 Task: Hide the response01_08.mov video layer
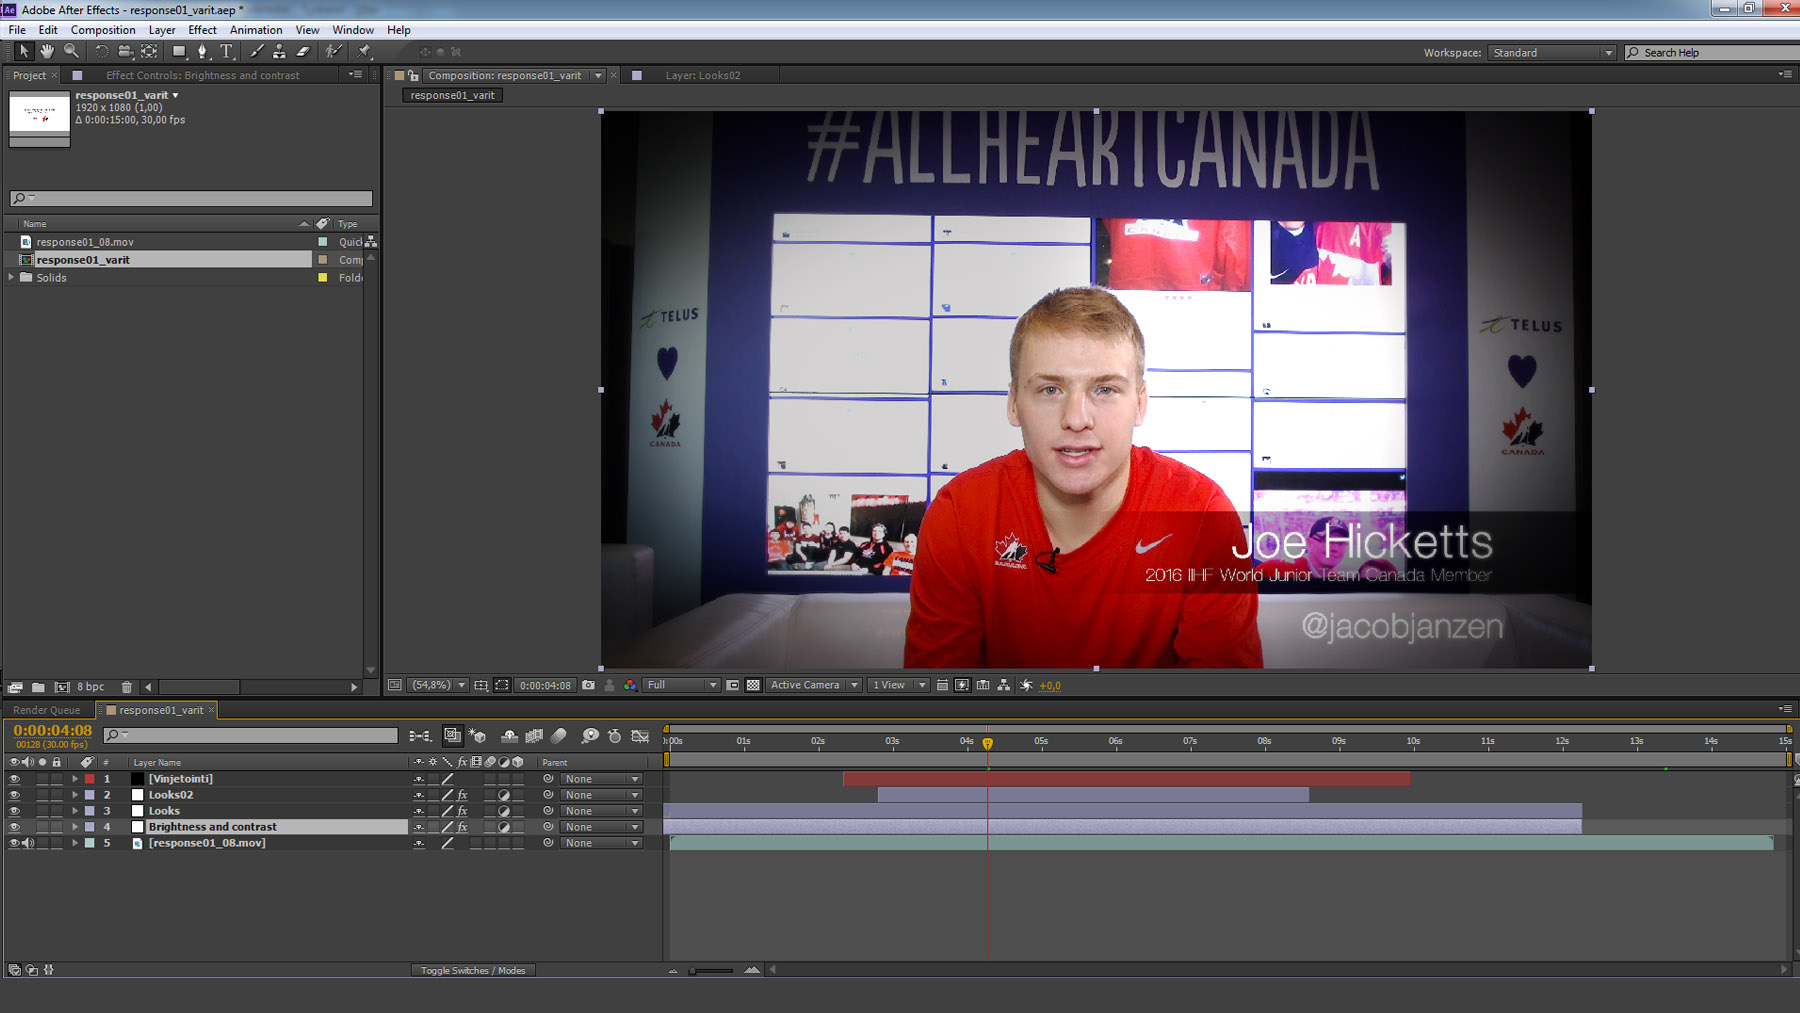tap(14, 843)
